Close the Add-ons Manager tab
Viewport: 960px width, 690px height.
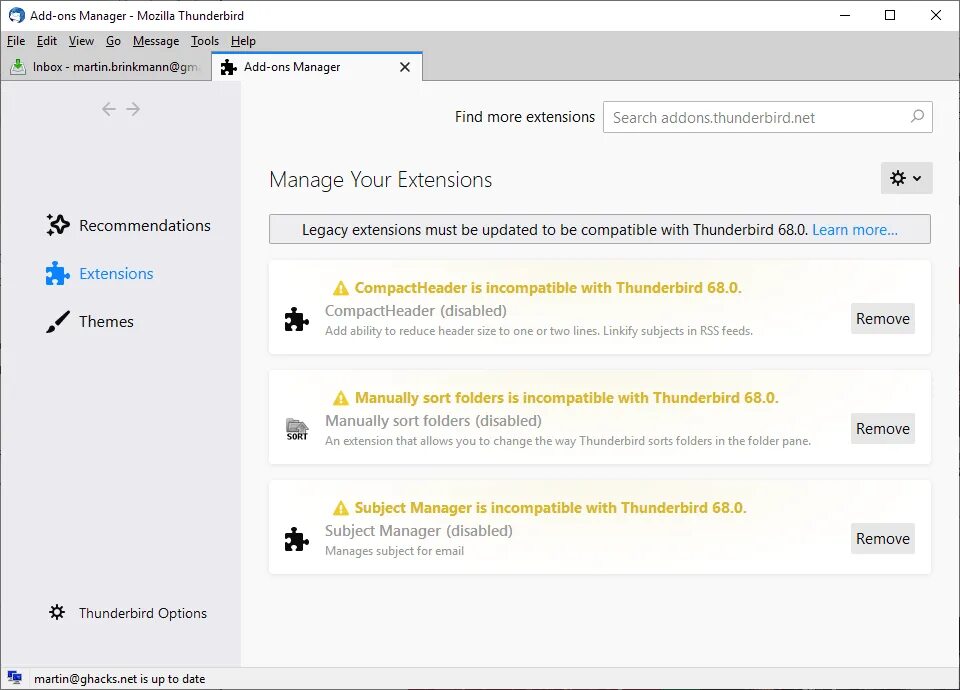click(405, 67)
